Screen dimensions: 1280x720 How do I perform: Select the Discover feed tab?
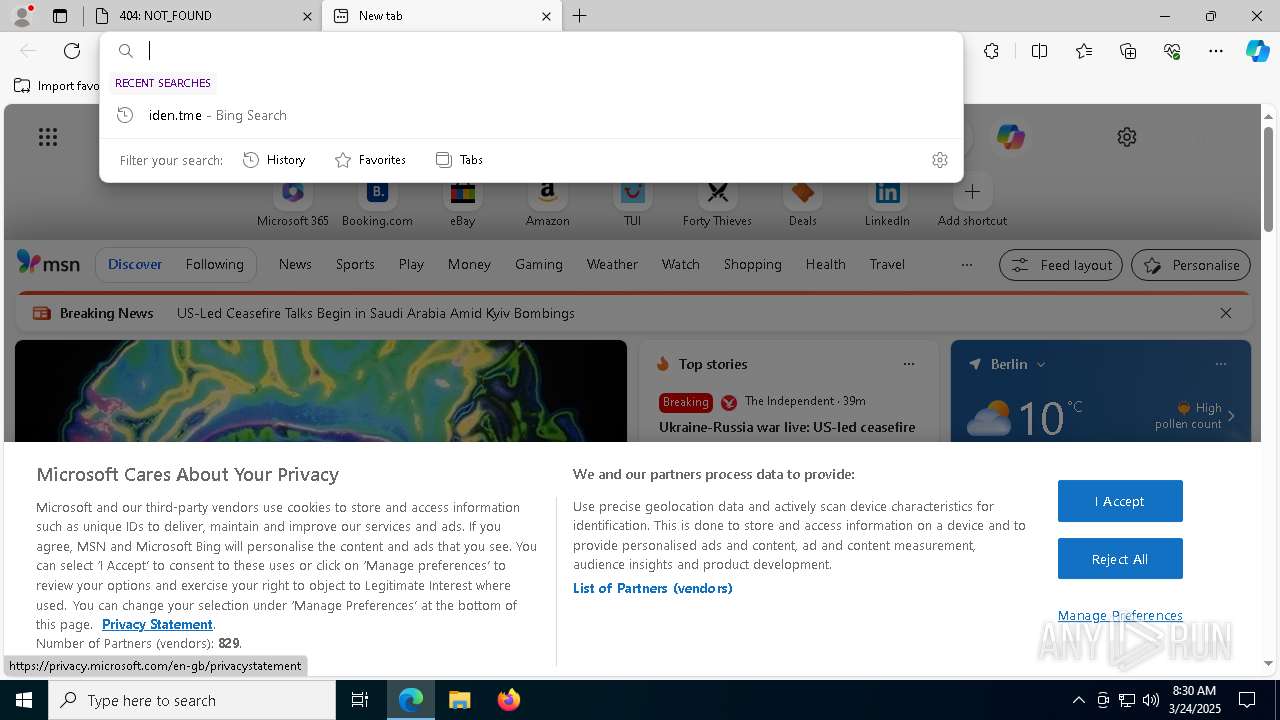[135, 265]
